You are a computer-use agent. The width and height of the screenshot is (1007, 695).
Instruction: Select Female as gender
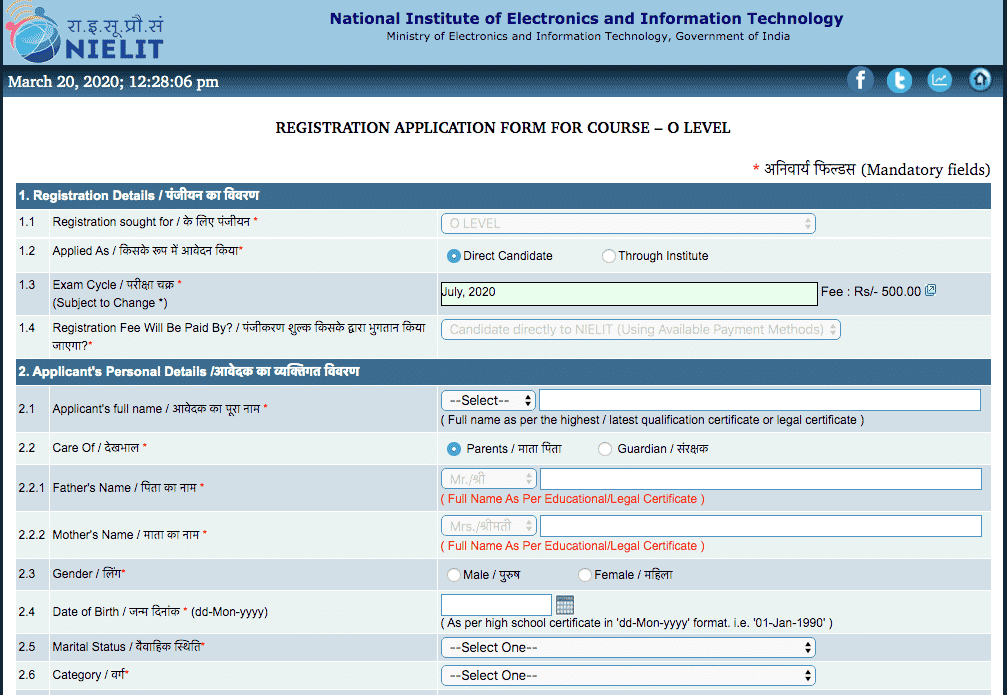pos(584,574)
